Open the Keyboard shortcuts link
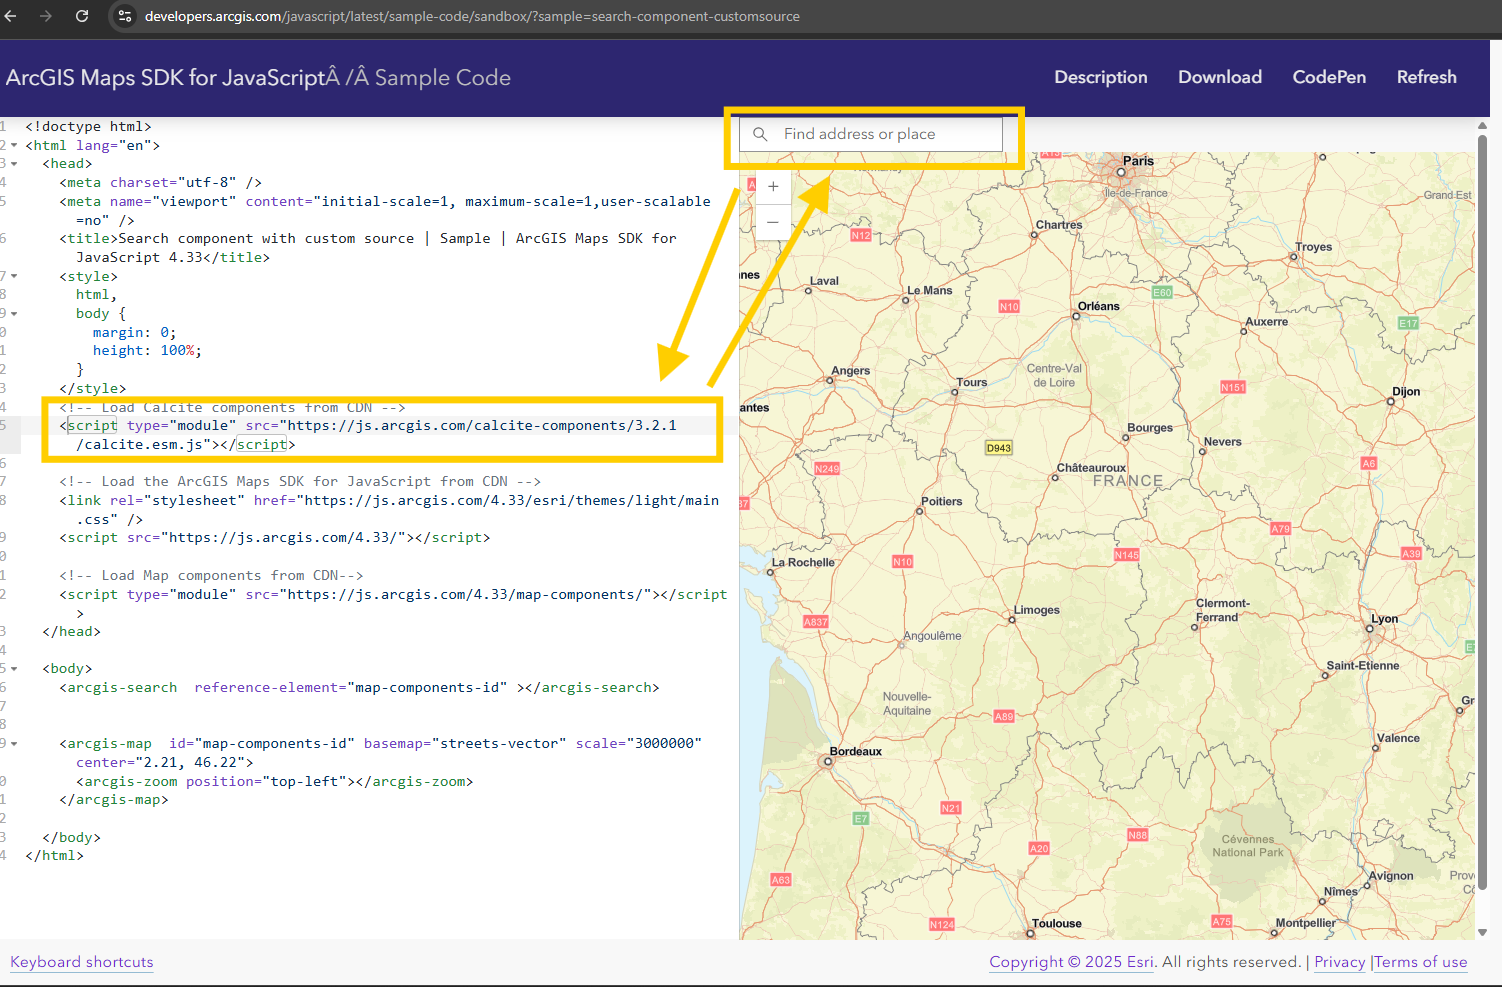The width and height of the screenshot is (1502, 987). [x=82, y=962]
